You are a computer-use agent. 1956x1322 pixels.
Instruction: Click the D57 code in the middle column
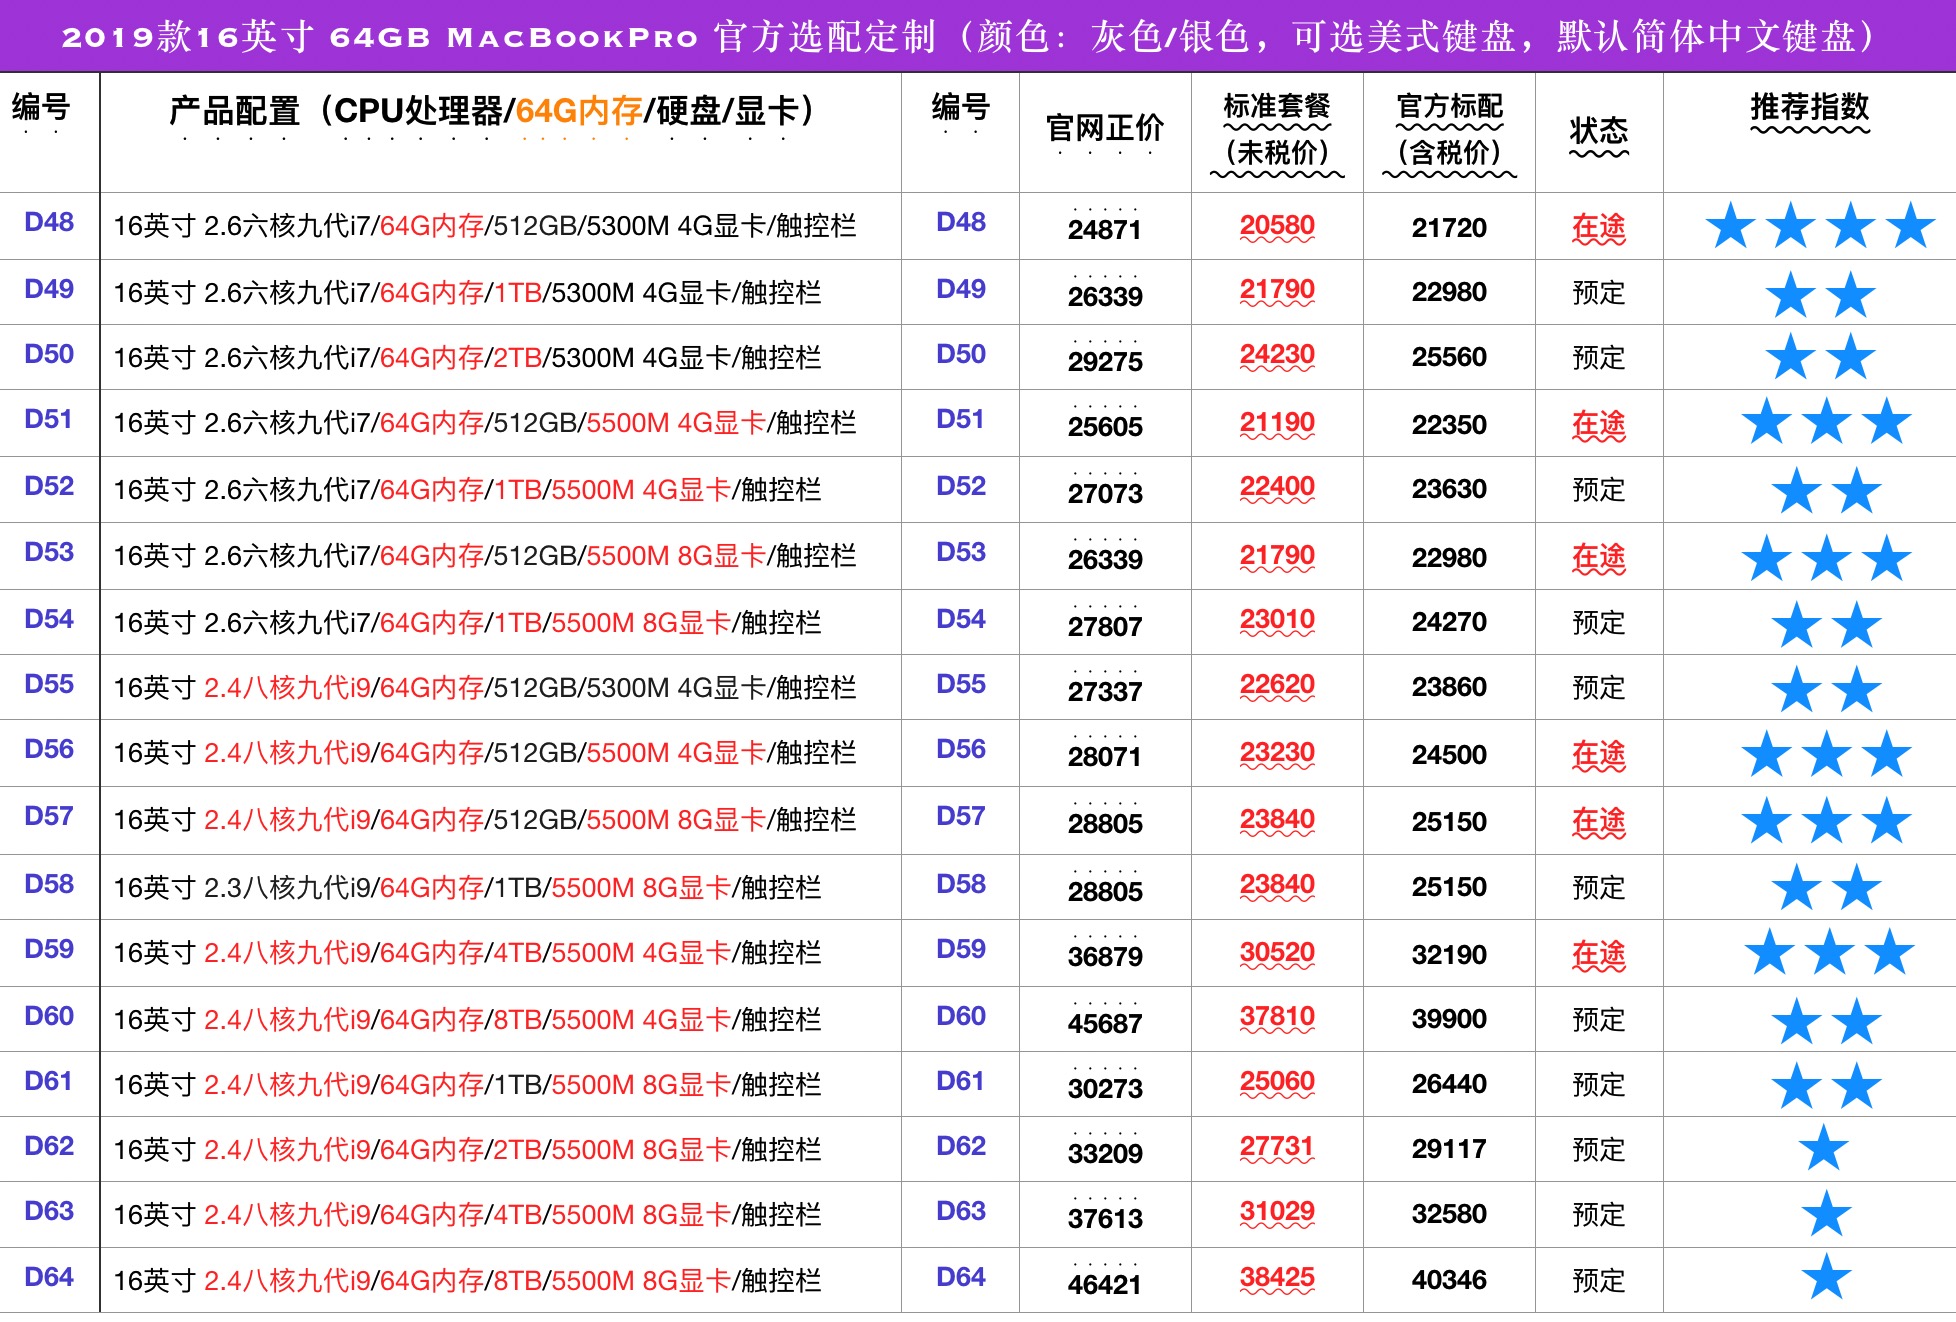(x=961, y=816)
